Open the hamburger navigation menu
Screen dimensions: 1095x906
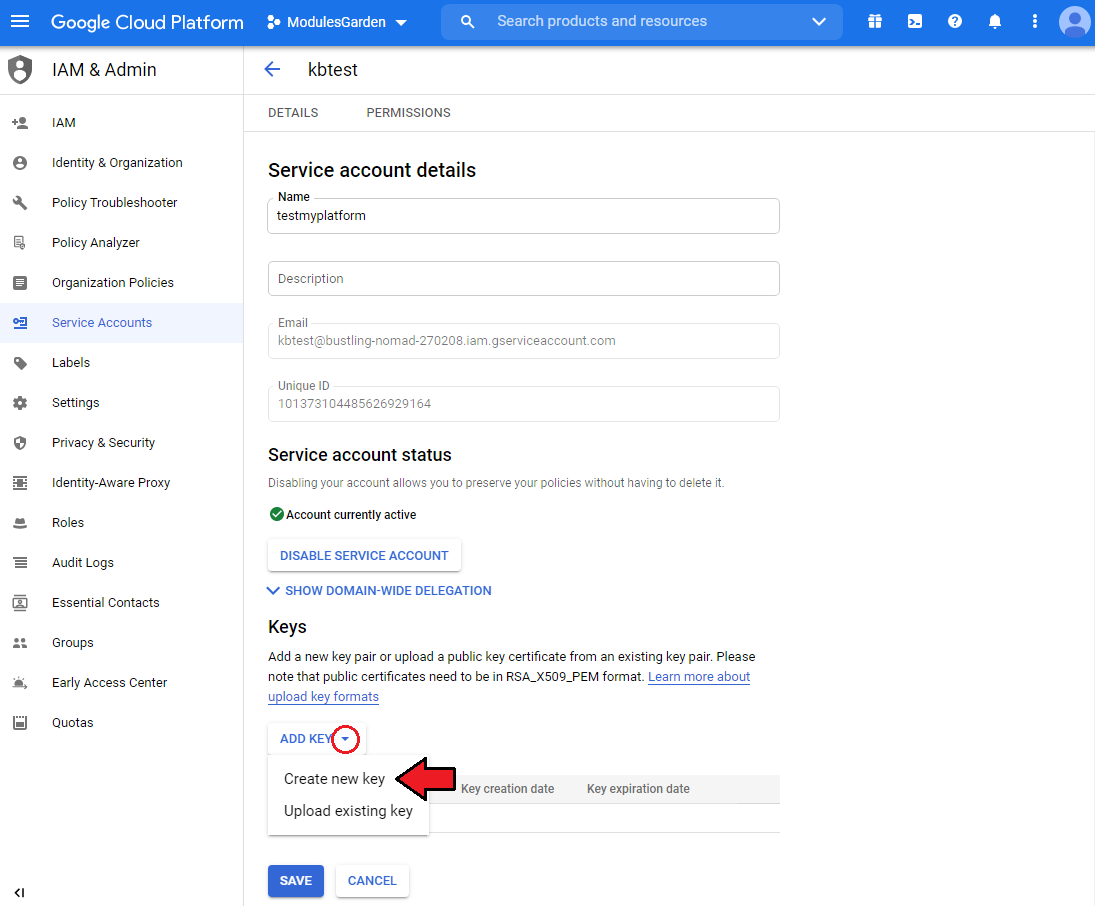(20, 22)
